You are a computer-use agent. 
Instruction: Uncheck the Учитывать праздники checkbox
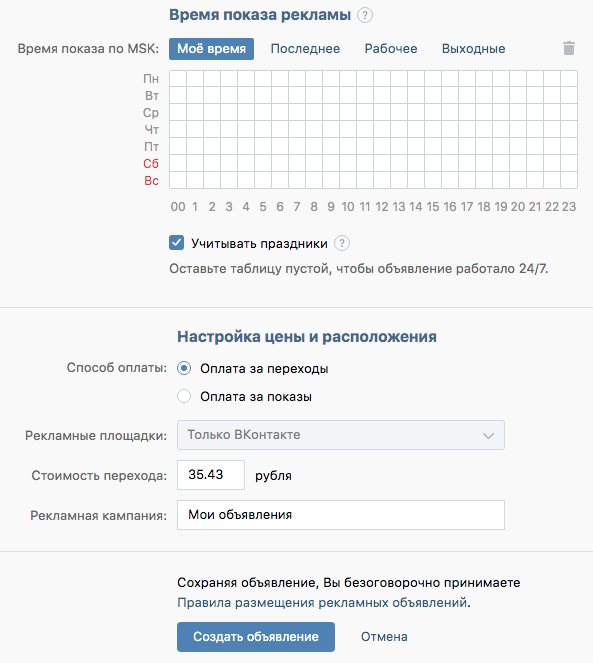[x=176, y=243]
